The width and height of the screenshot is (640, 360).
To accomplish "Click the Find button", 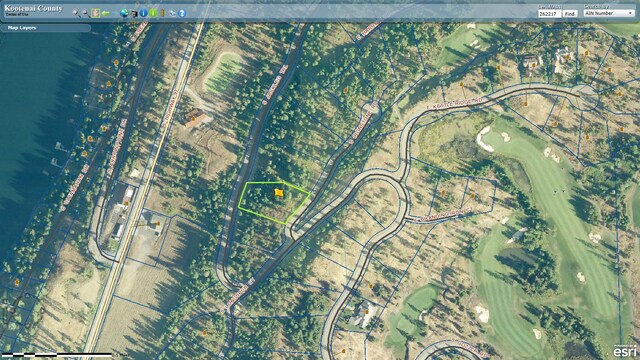I will pyautogui.click(x=570, y=13).
